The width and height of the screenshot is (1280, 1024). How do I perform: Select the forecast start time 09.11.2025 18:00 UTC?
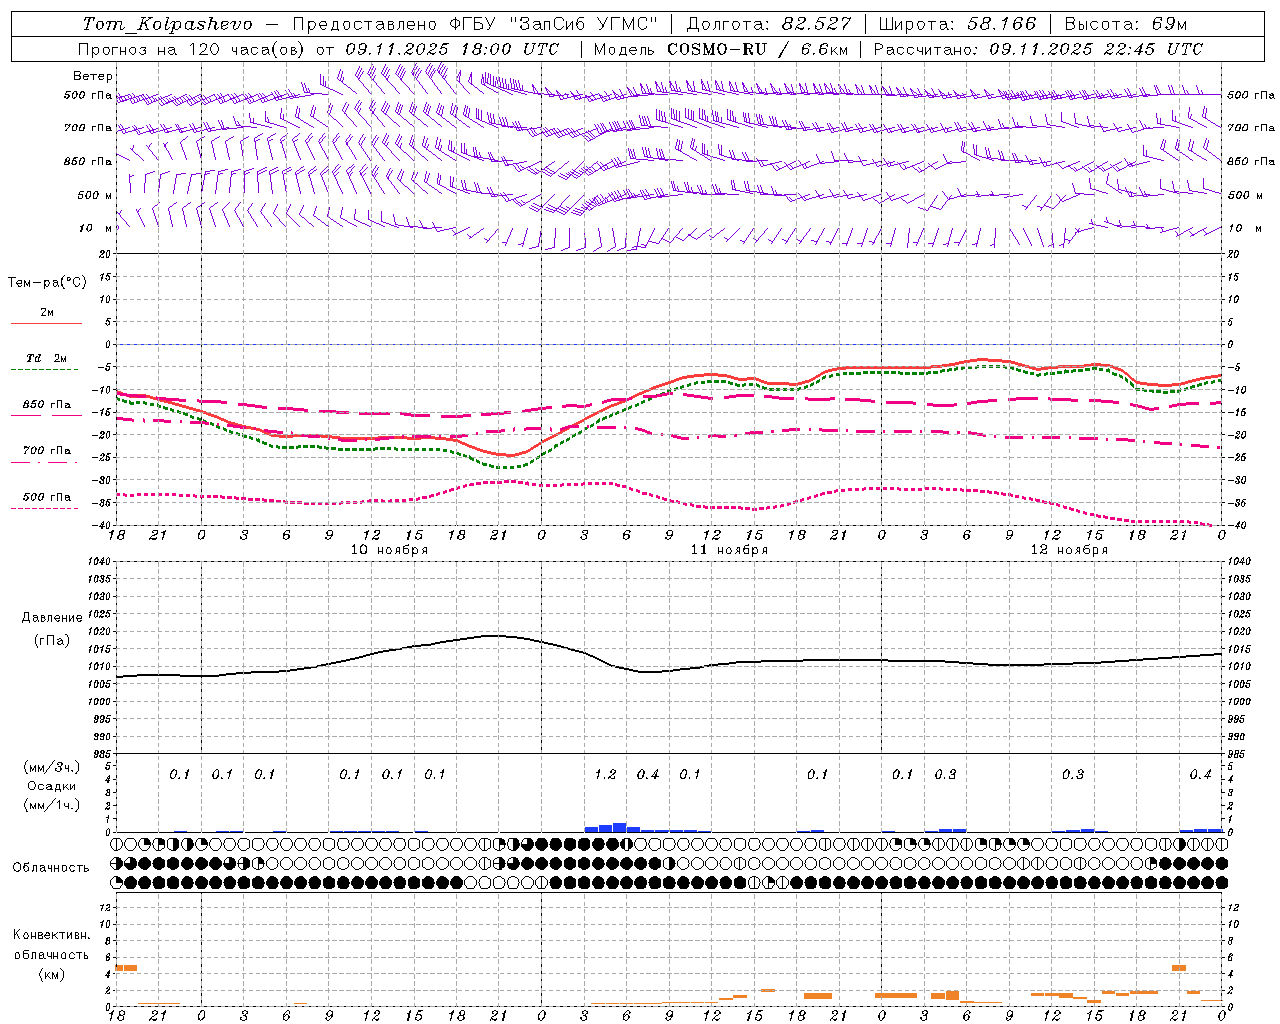click(x=452, y=49)
